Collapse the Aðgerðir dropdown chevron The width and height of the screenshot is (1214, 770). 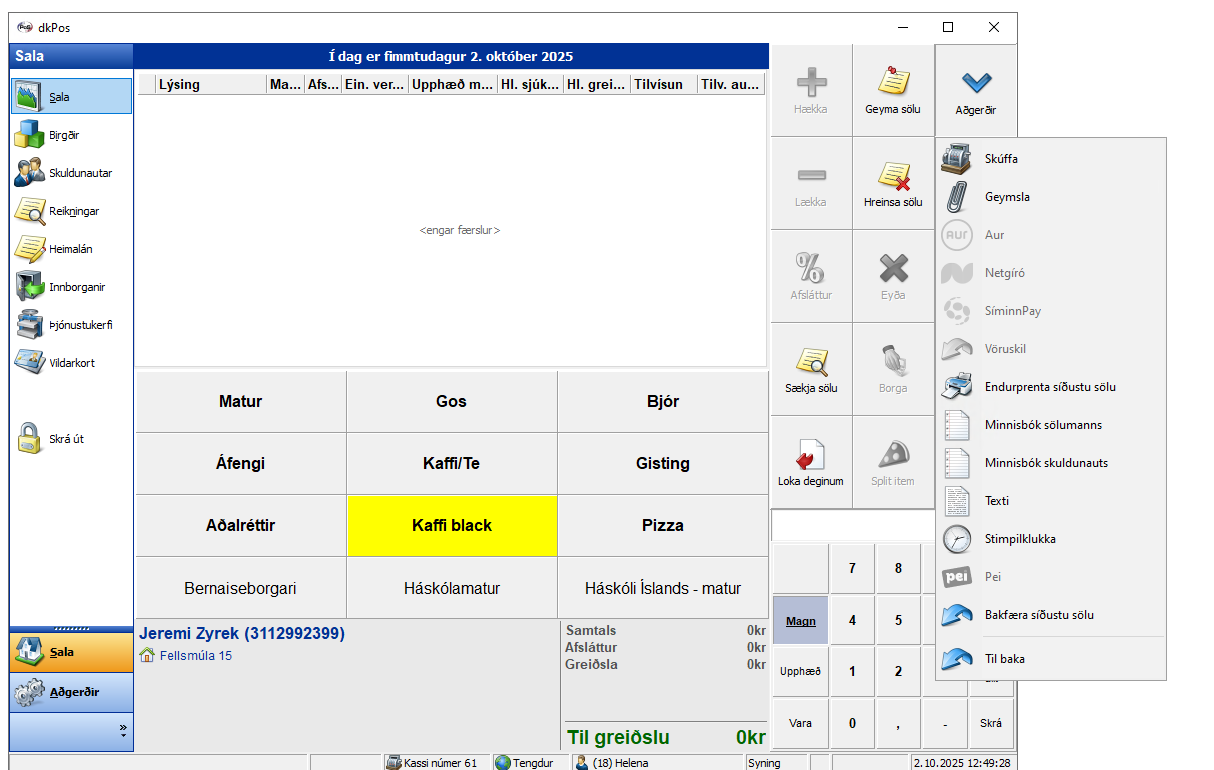(x=975, y=83)
